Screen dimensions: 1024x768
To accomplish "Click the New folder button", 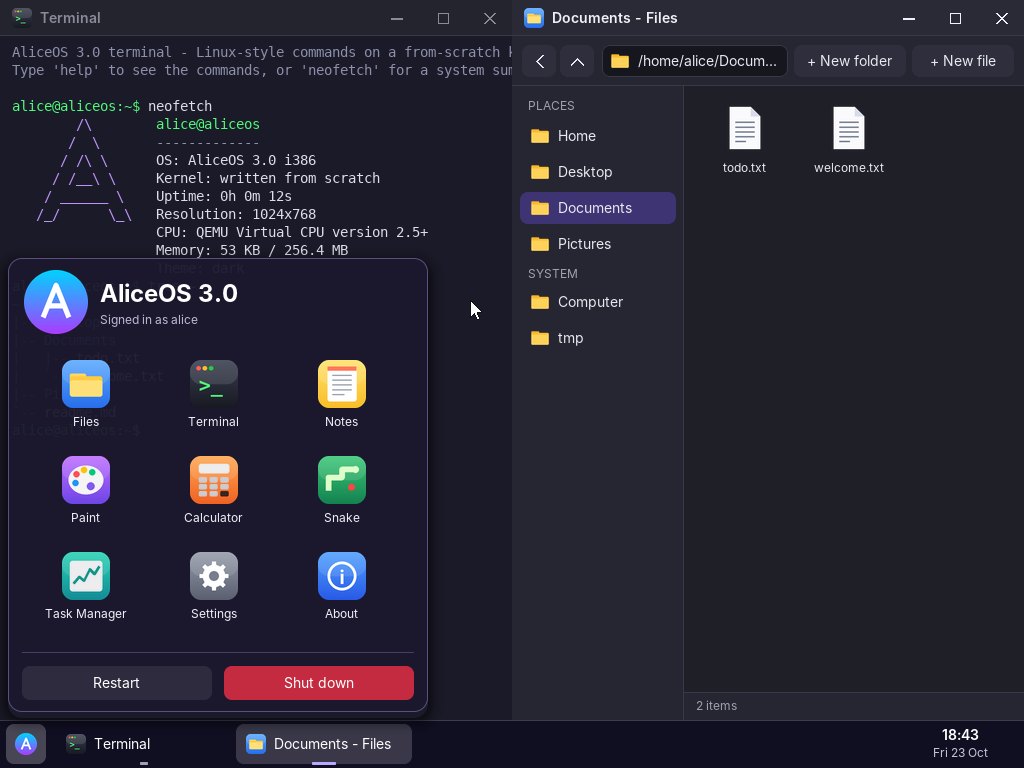I will pyautogui.click(x=850, y=61).
